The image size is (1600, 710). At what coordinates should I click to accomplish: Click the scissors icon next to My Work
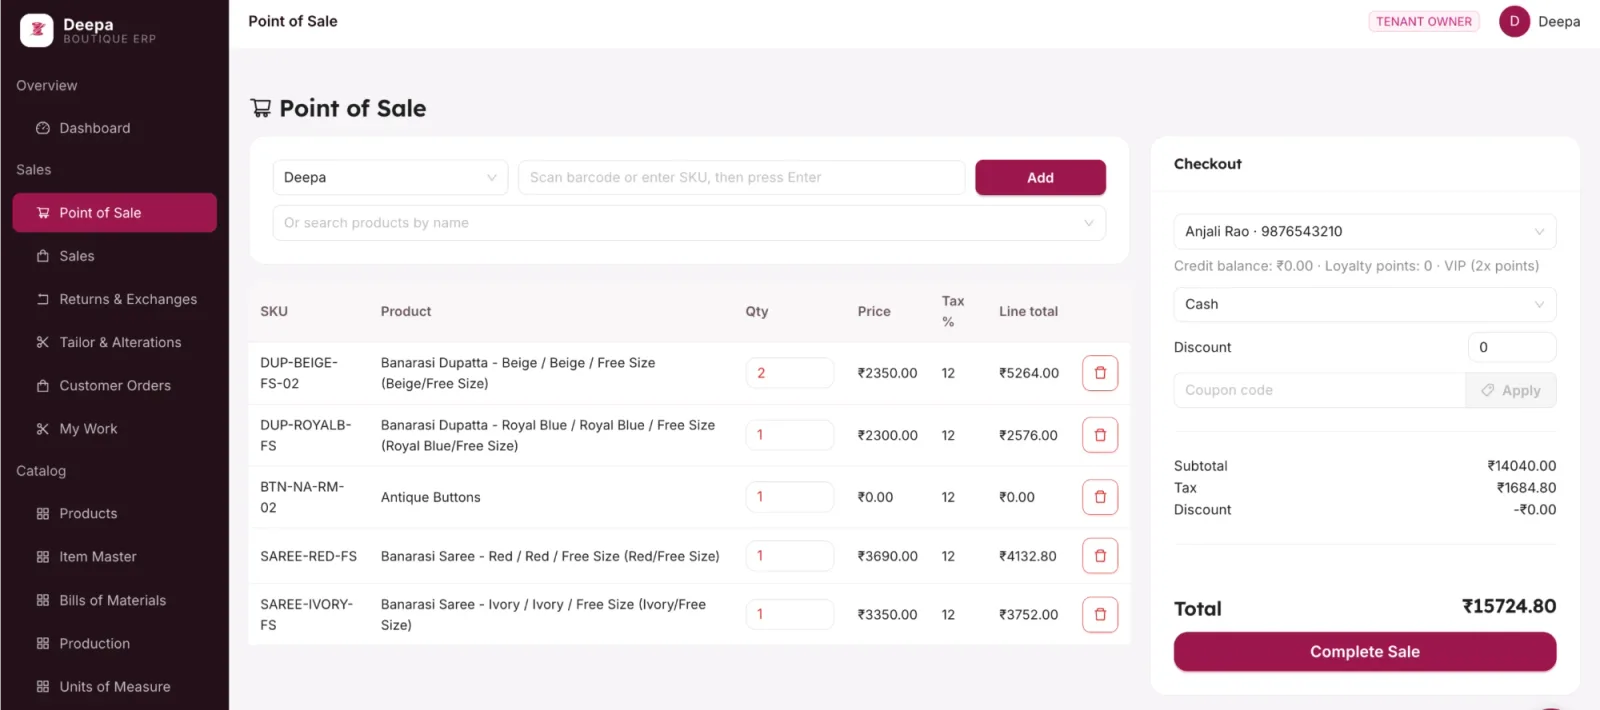pos(43,429)
